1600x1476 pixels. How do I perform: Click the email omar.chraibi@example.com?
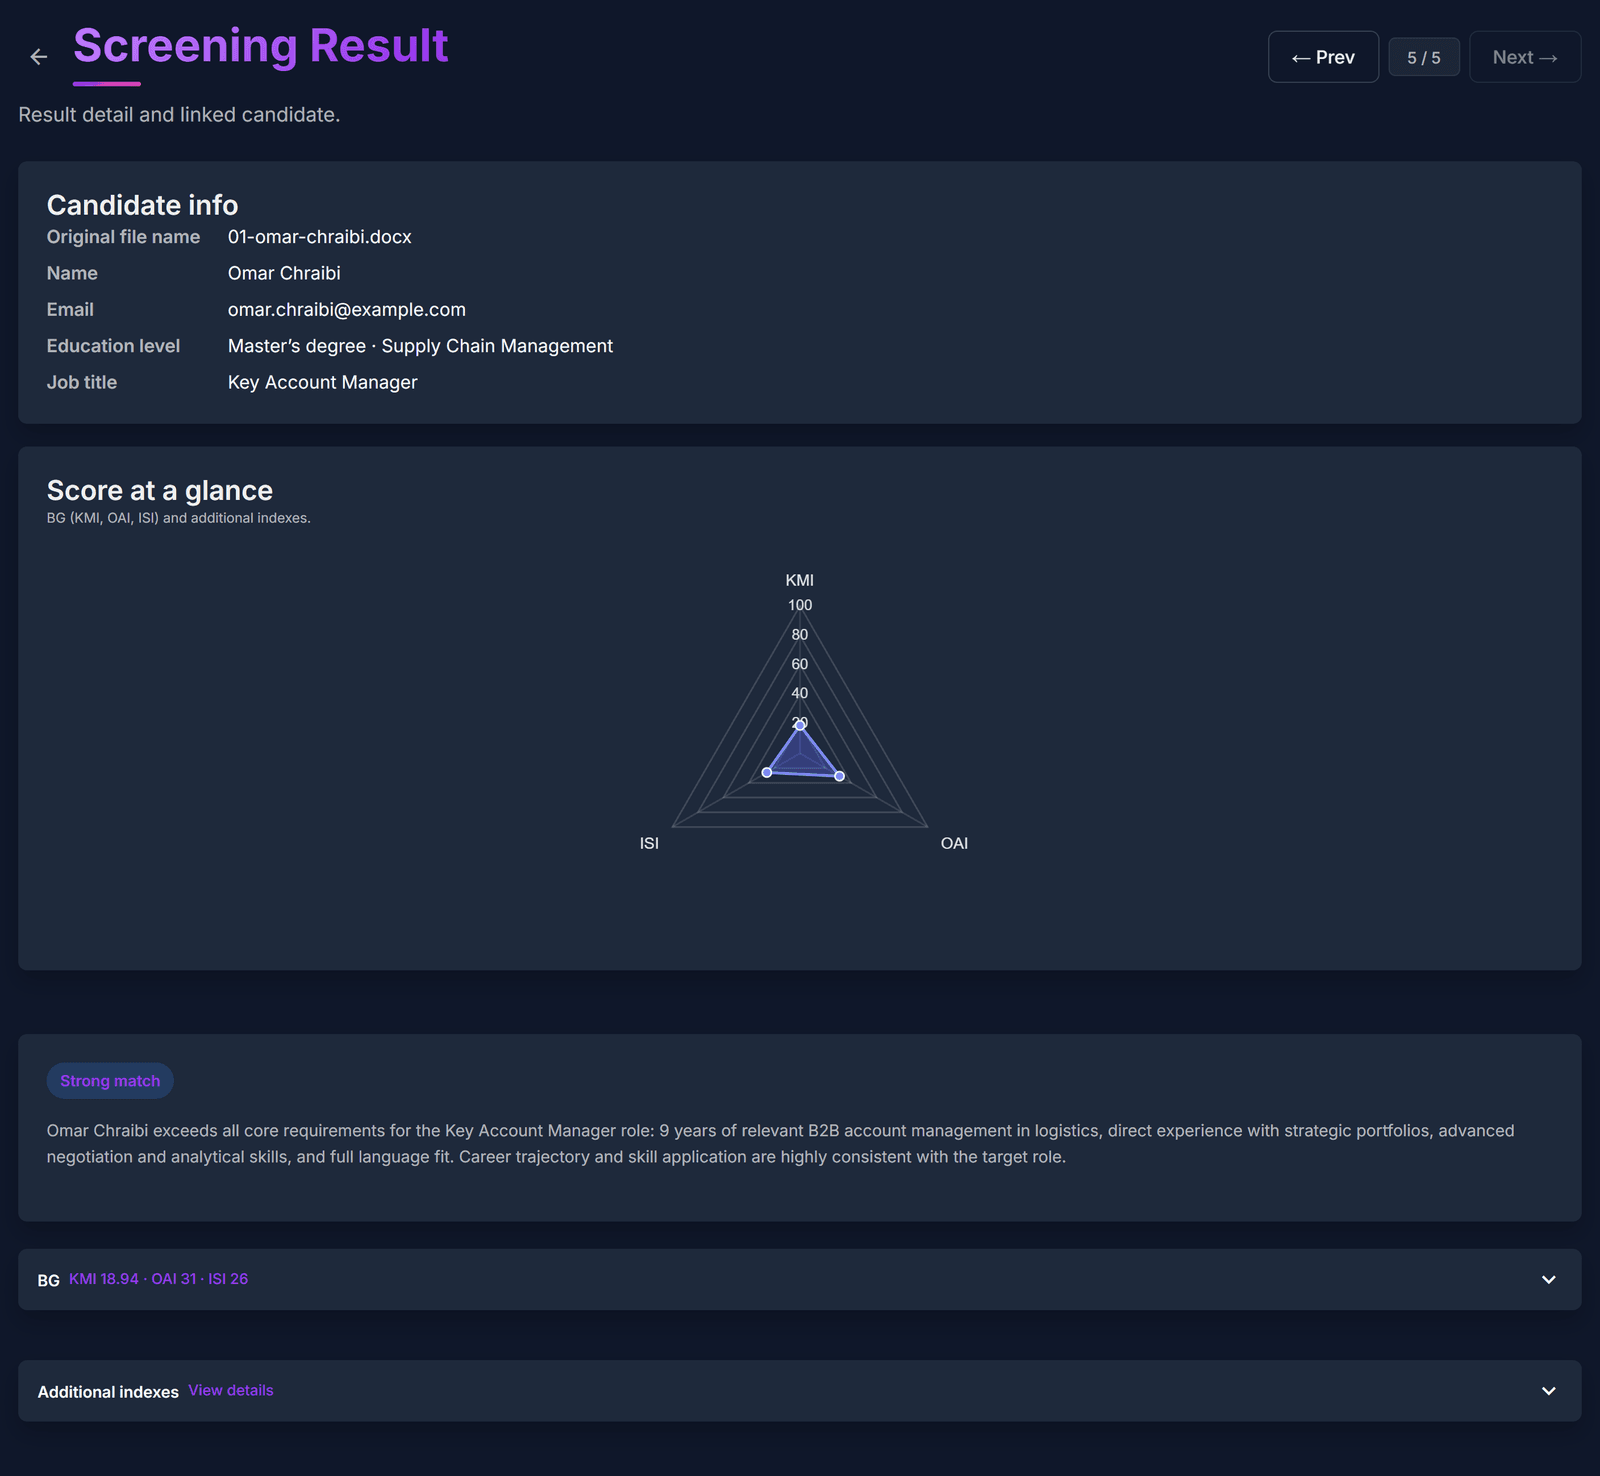[347, 310]
